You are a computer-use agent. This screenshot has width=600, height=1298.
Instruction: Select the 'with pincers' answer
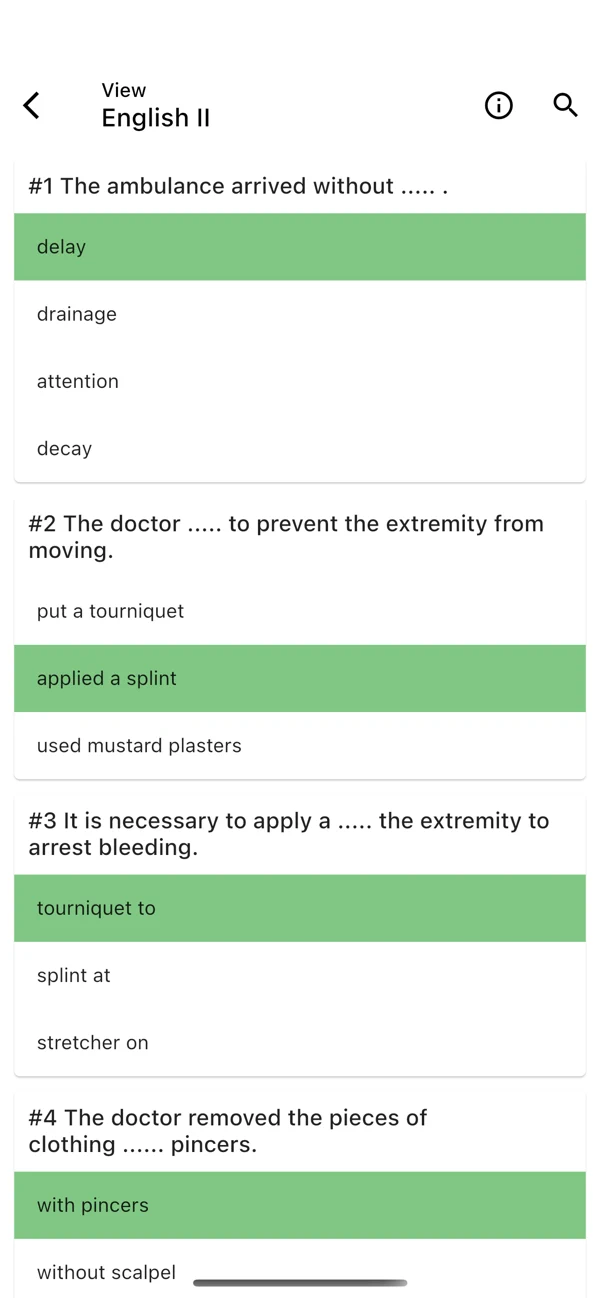[300, 1205]
